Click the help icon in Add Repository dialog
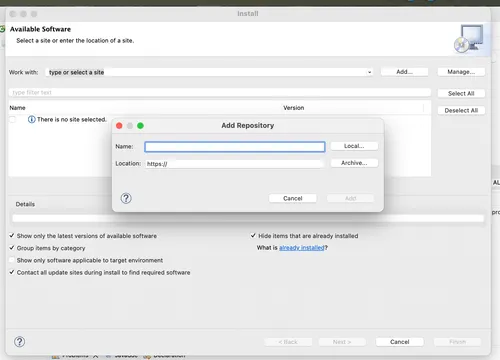The image size is (500, 360). [x=126, y=198]
